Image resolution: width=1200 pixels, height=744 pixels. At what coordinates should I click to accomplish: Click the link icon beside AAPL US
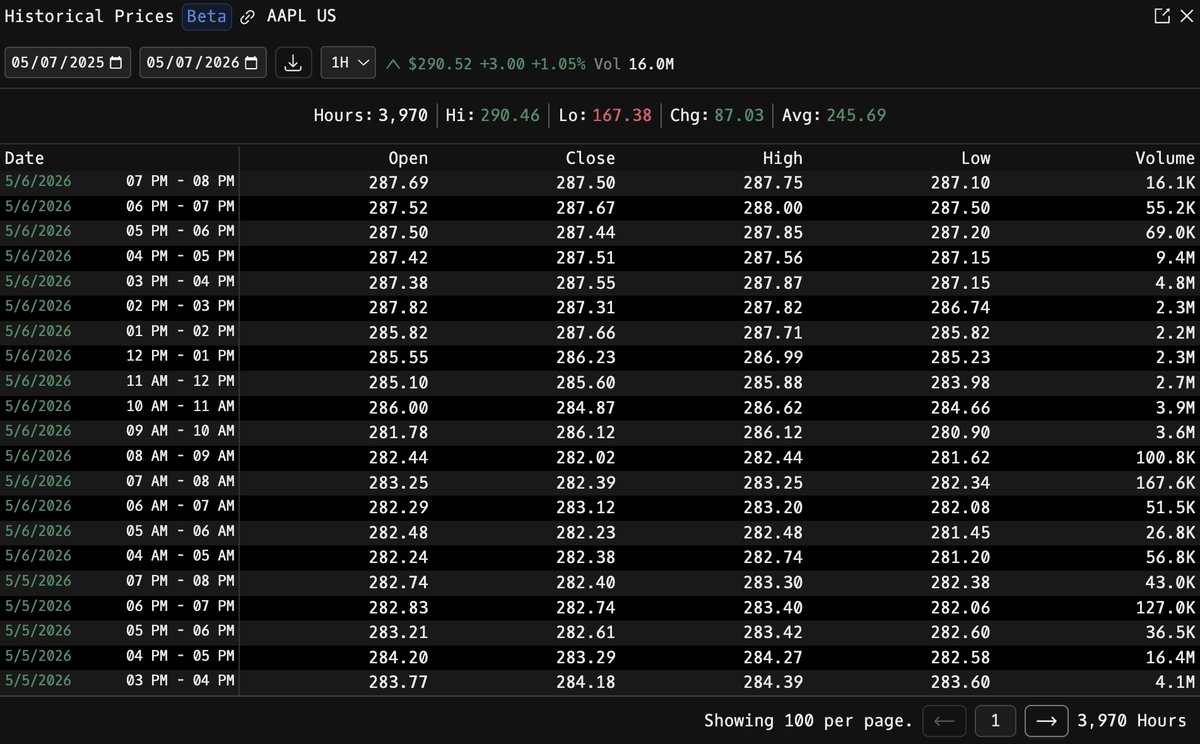coord(247,17)
